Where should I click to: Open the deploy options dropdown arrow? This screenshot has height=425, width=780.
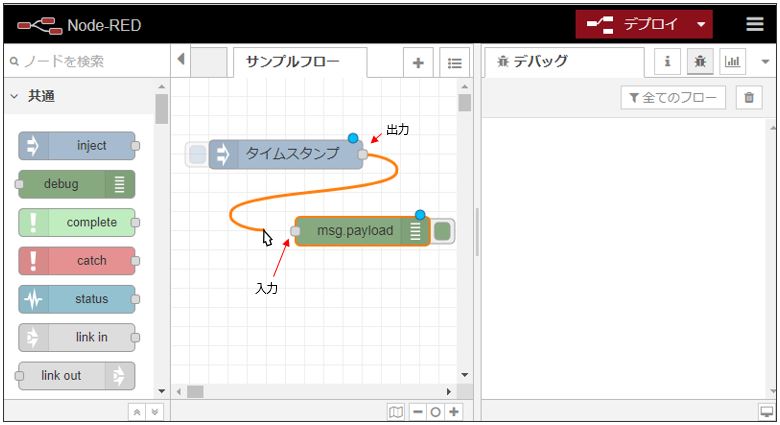coord(701,25)
